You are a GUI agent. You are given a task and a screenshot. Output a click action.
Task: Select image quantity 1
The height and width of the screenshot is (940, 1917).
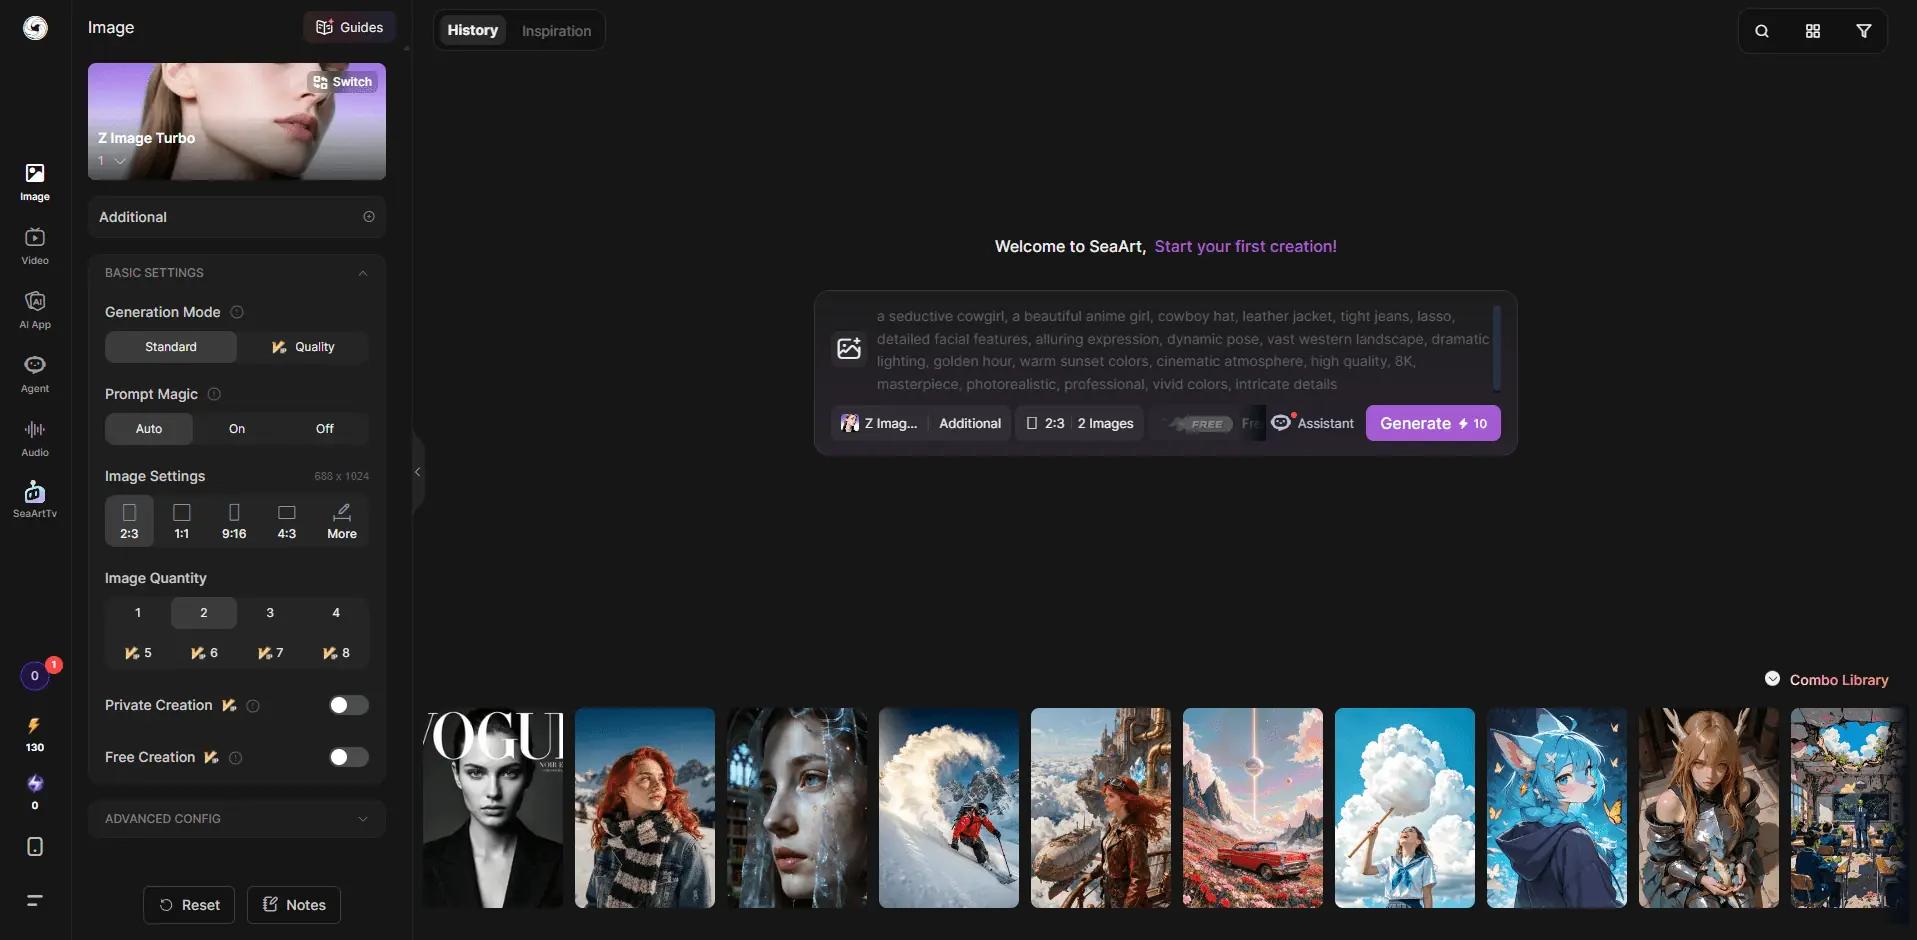[x=138, y=613]
